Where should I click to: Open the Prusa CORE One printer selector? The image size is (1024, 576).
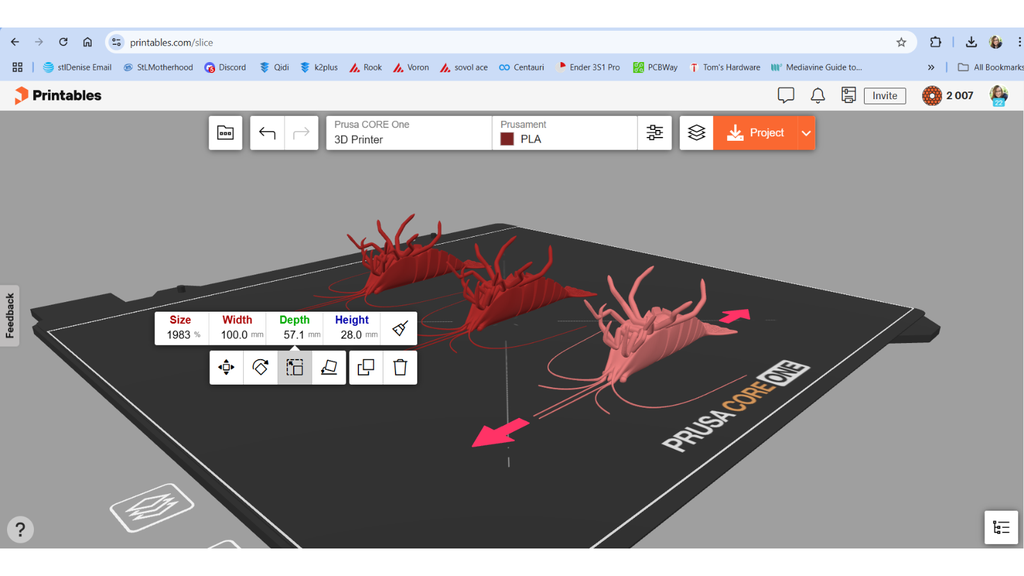click(x=409, y=133)
